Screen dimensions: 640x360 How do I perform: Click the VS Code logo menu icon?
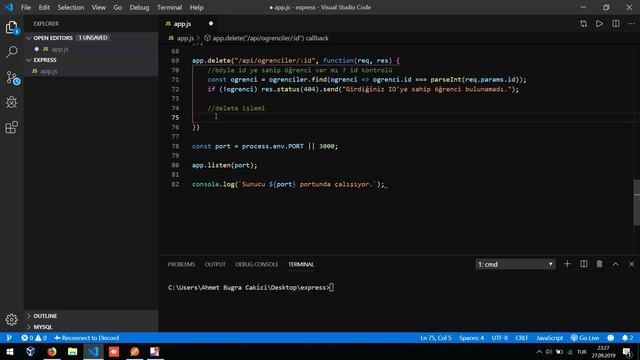coord(9,7)
